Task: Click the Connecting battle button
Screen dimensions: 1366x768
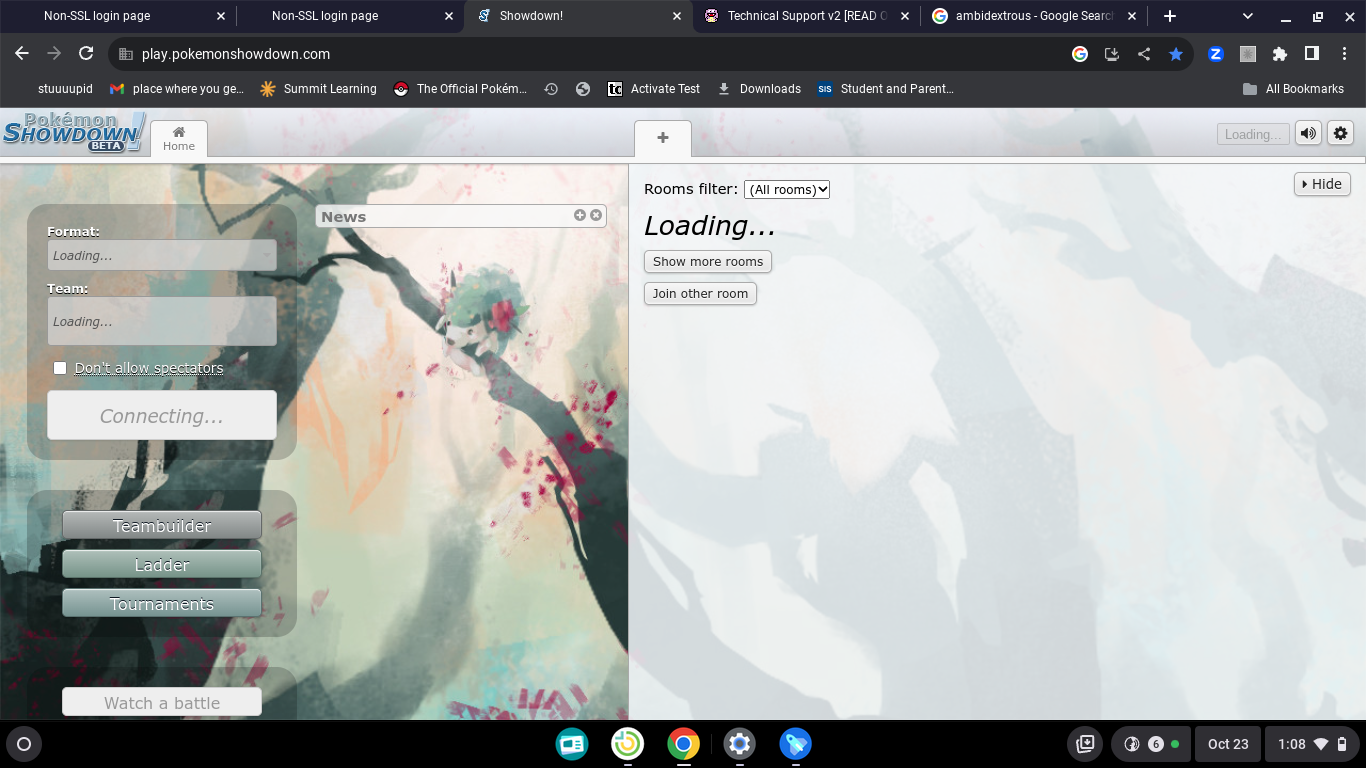Action: (x=162, y=415)
